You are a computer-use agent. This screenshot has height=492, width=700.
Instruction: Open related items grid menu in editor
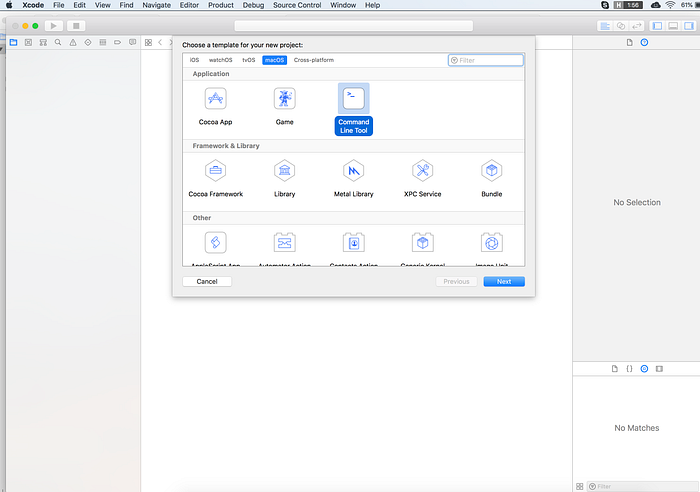coord(149,42)
